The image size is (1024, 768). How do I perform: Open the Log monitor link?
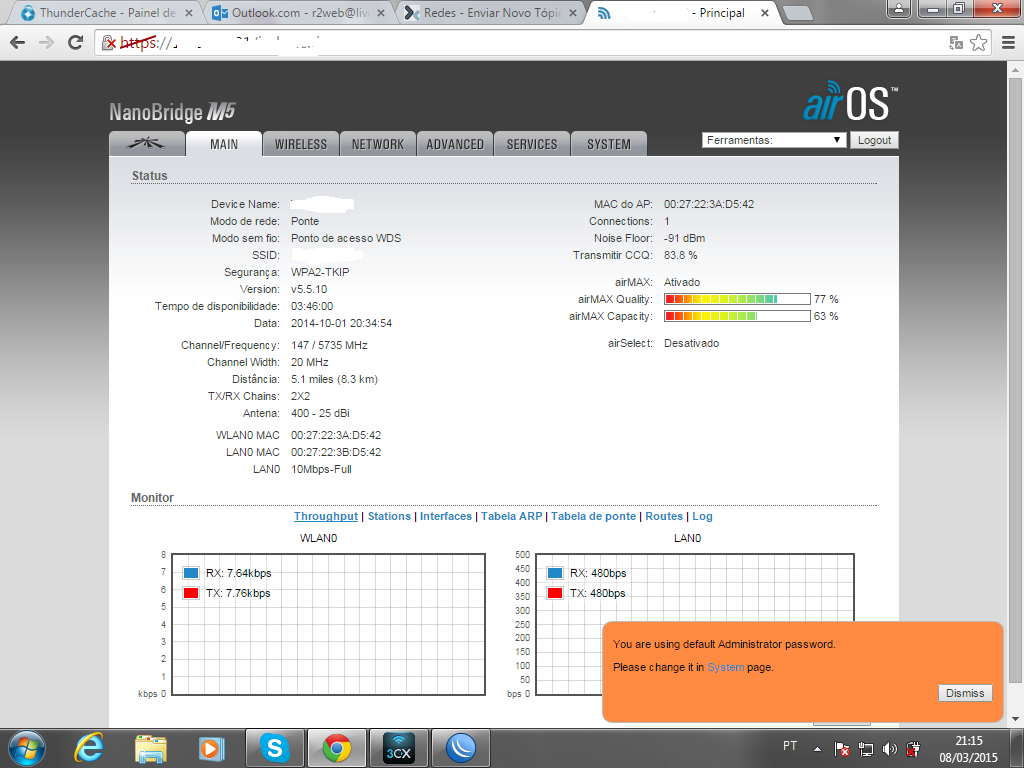(x=702, y=516)
